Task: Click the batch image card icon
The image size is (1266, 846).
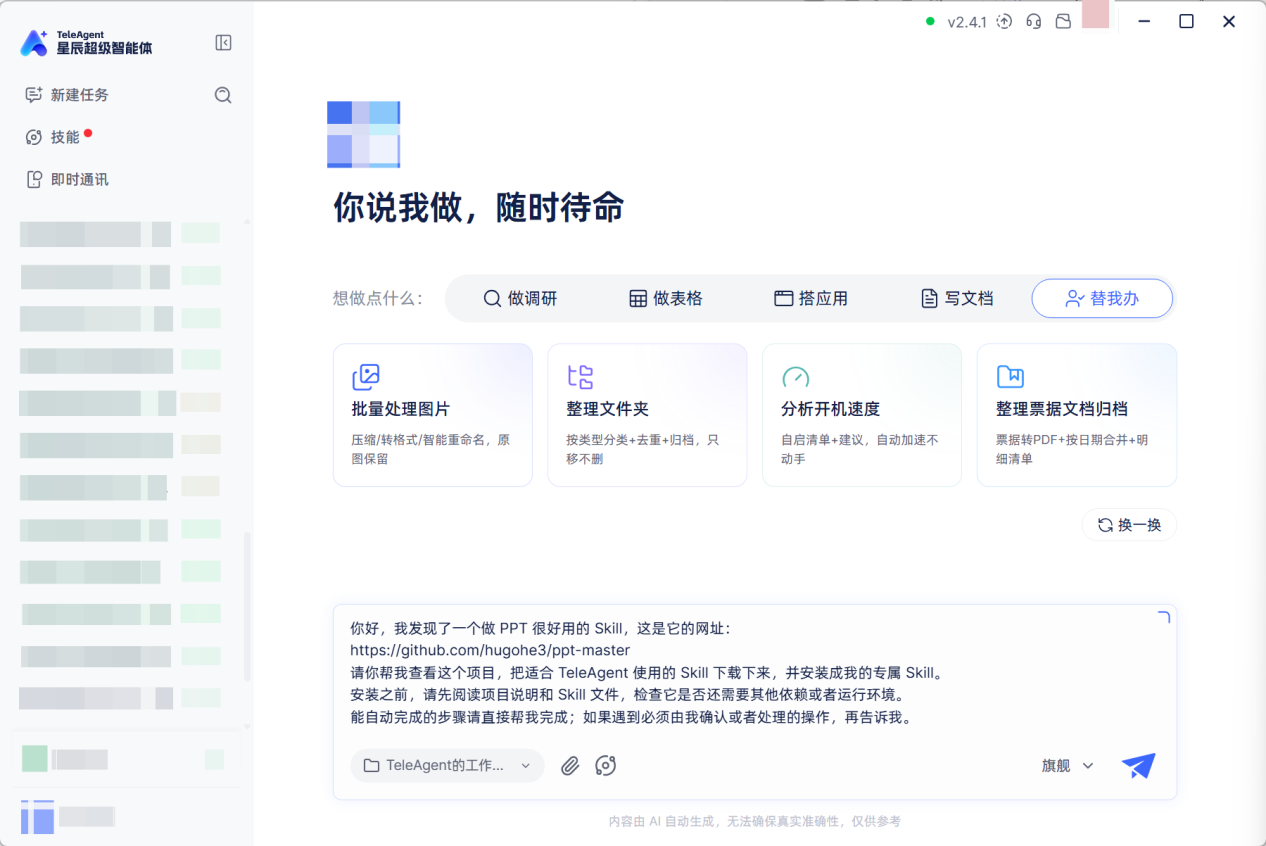Action: coord(366,377)
